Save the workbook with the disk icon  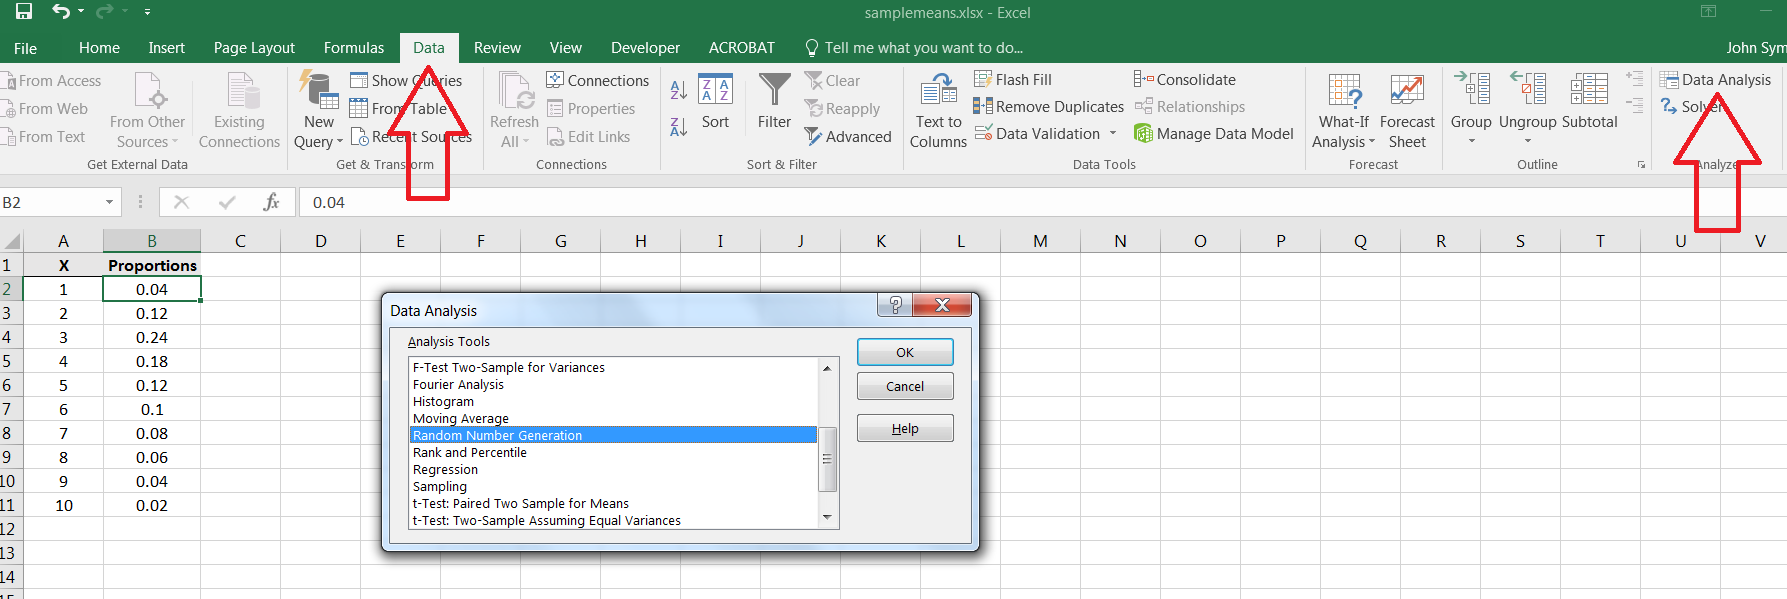tap(24, 12)
